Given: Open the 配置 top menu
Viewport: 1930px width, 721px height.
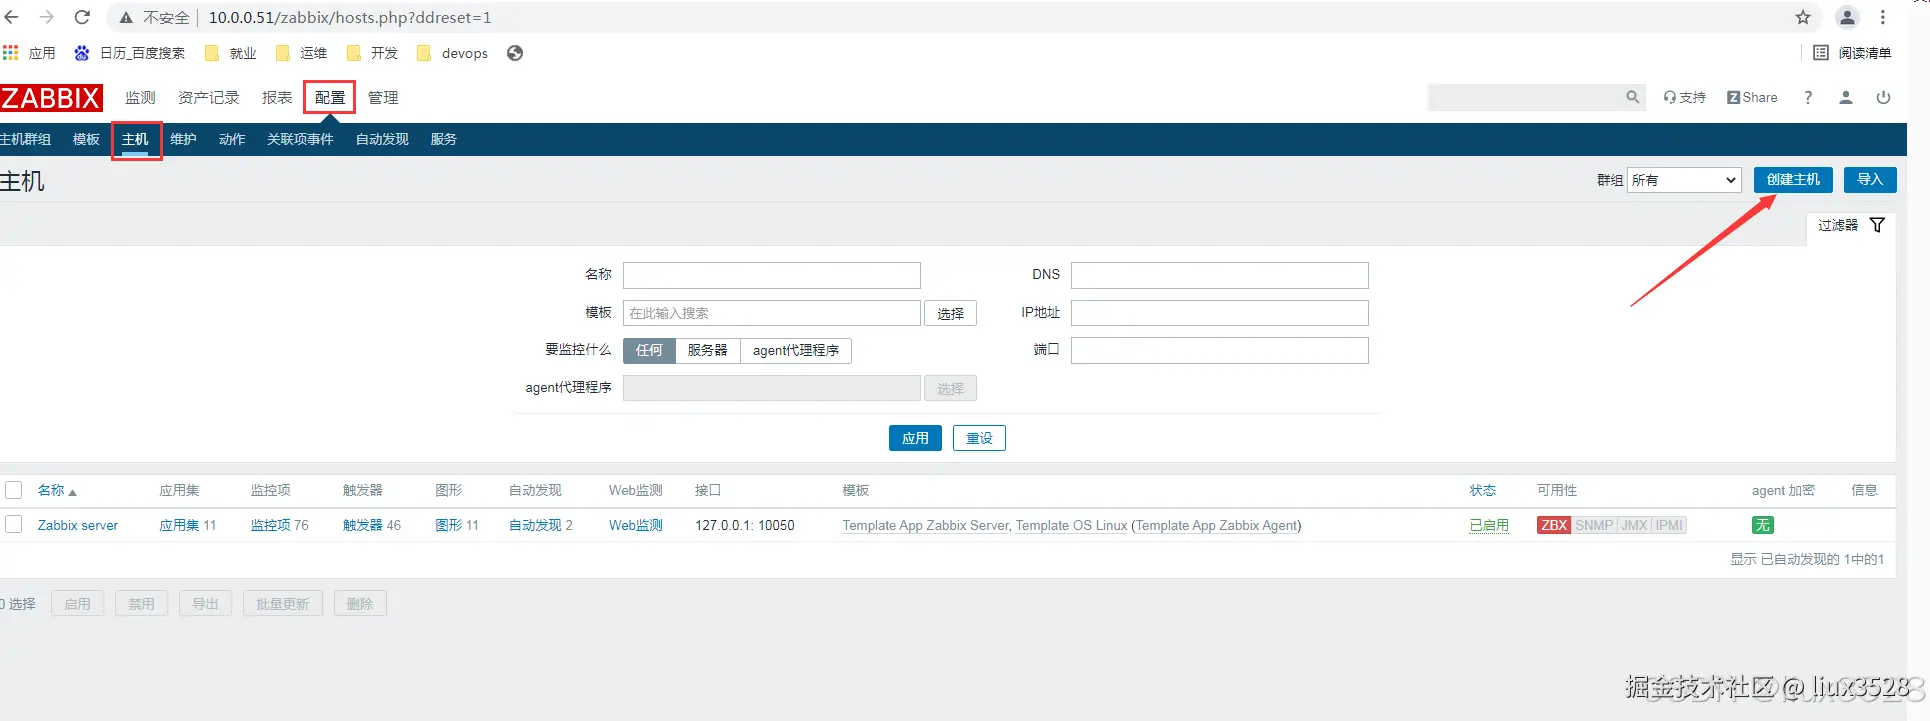Looking at the screenshot, I should coord(330,97).
